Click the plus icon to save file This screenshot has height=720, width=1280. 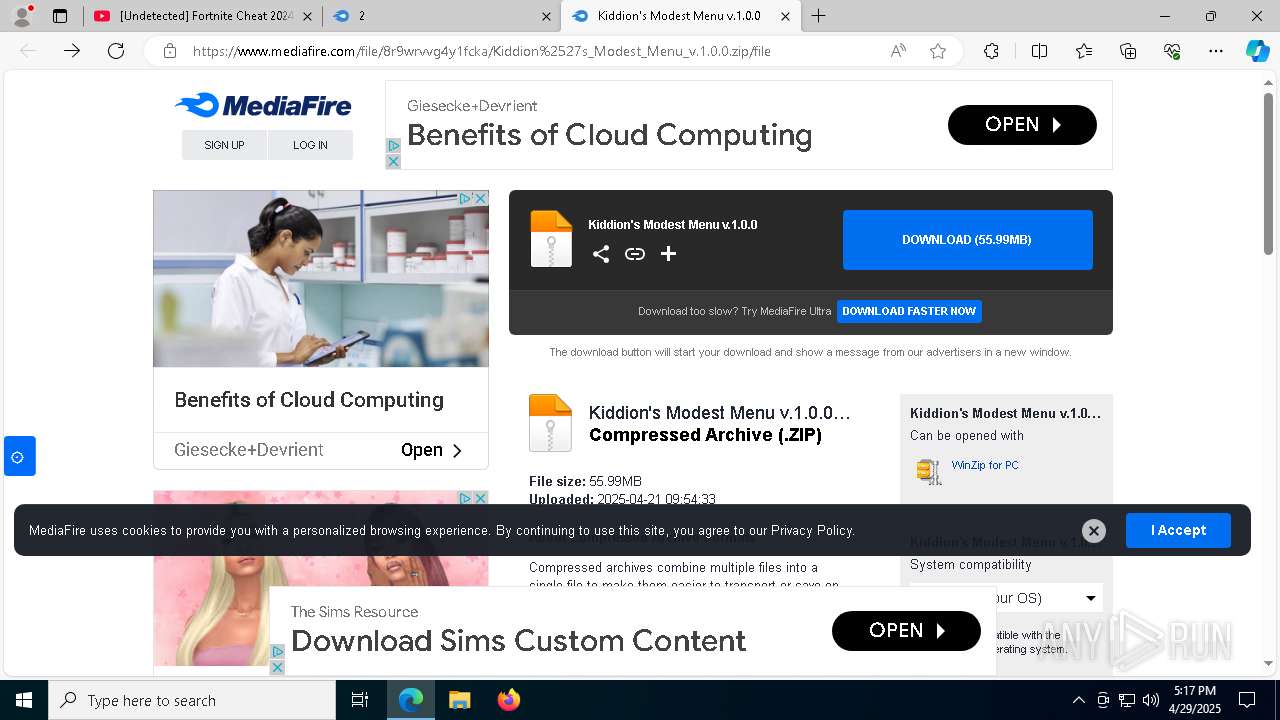[669, 254]
